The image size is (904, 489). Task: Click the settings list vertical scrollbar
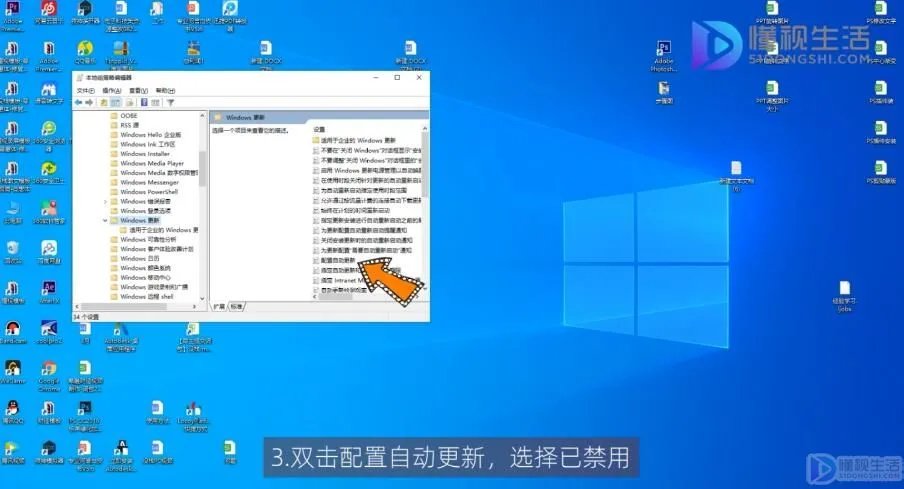pos(425,164)
